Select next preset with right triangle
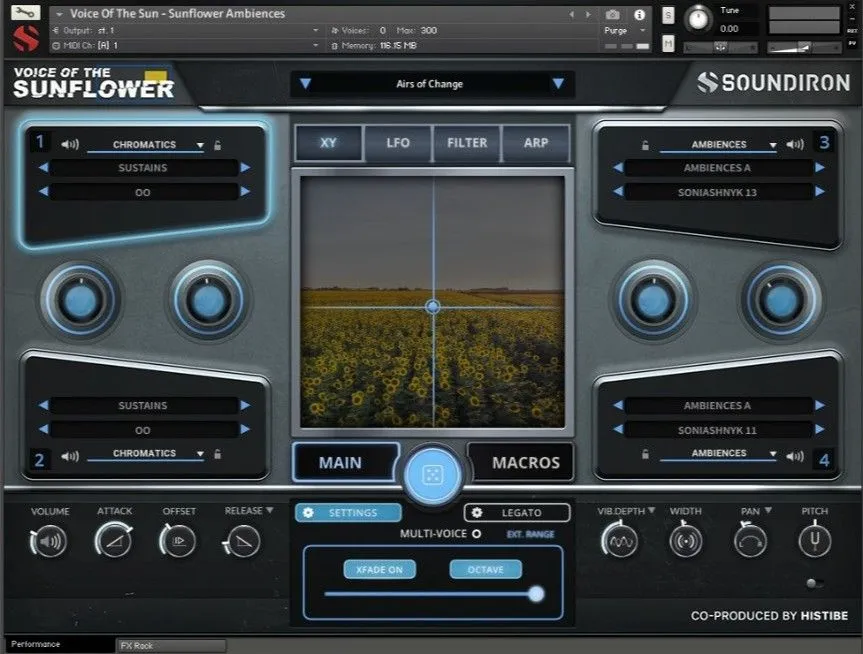The width and height of the screenshot is (863, 654). click(558, 84)
